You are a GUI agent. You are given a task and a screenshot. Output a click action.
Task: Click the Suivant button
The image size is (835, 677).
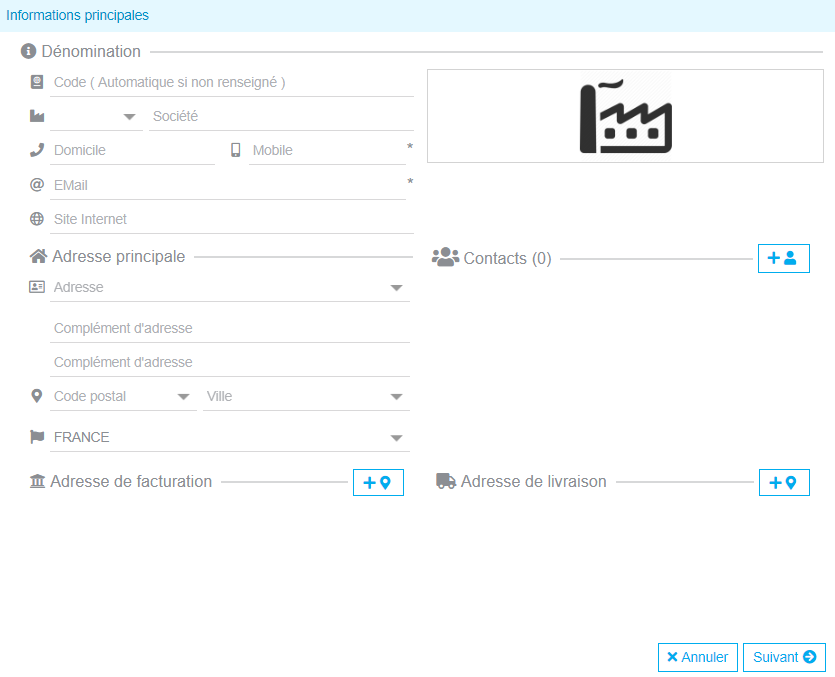coord(784,657)
